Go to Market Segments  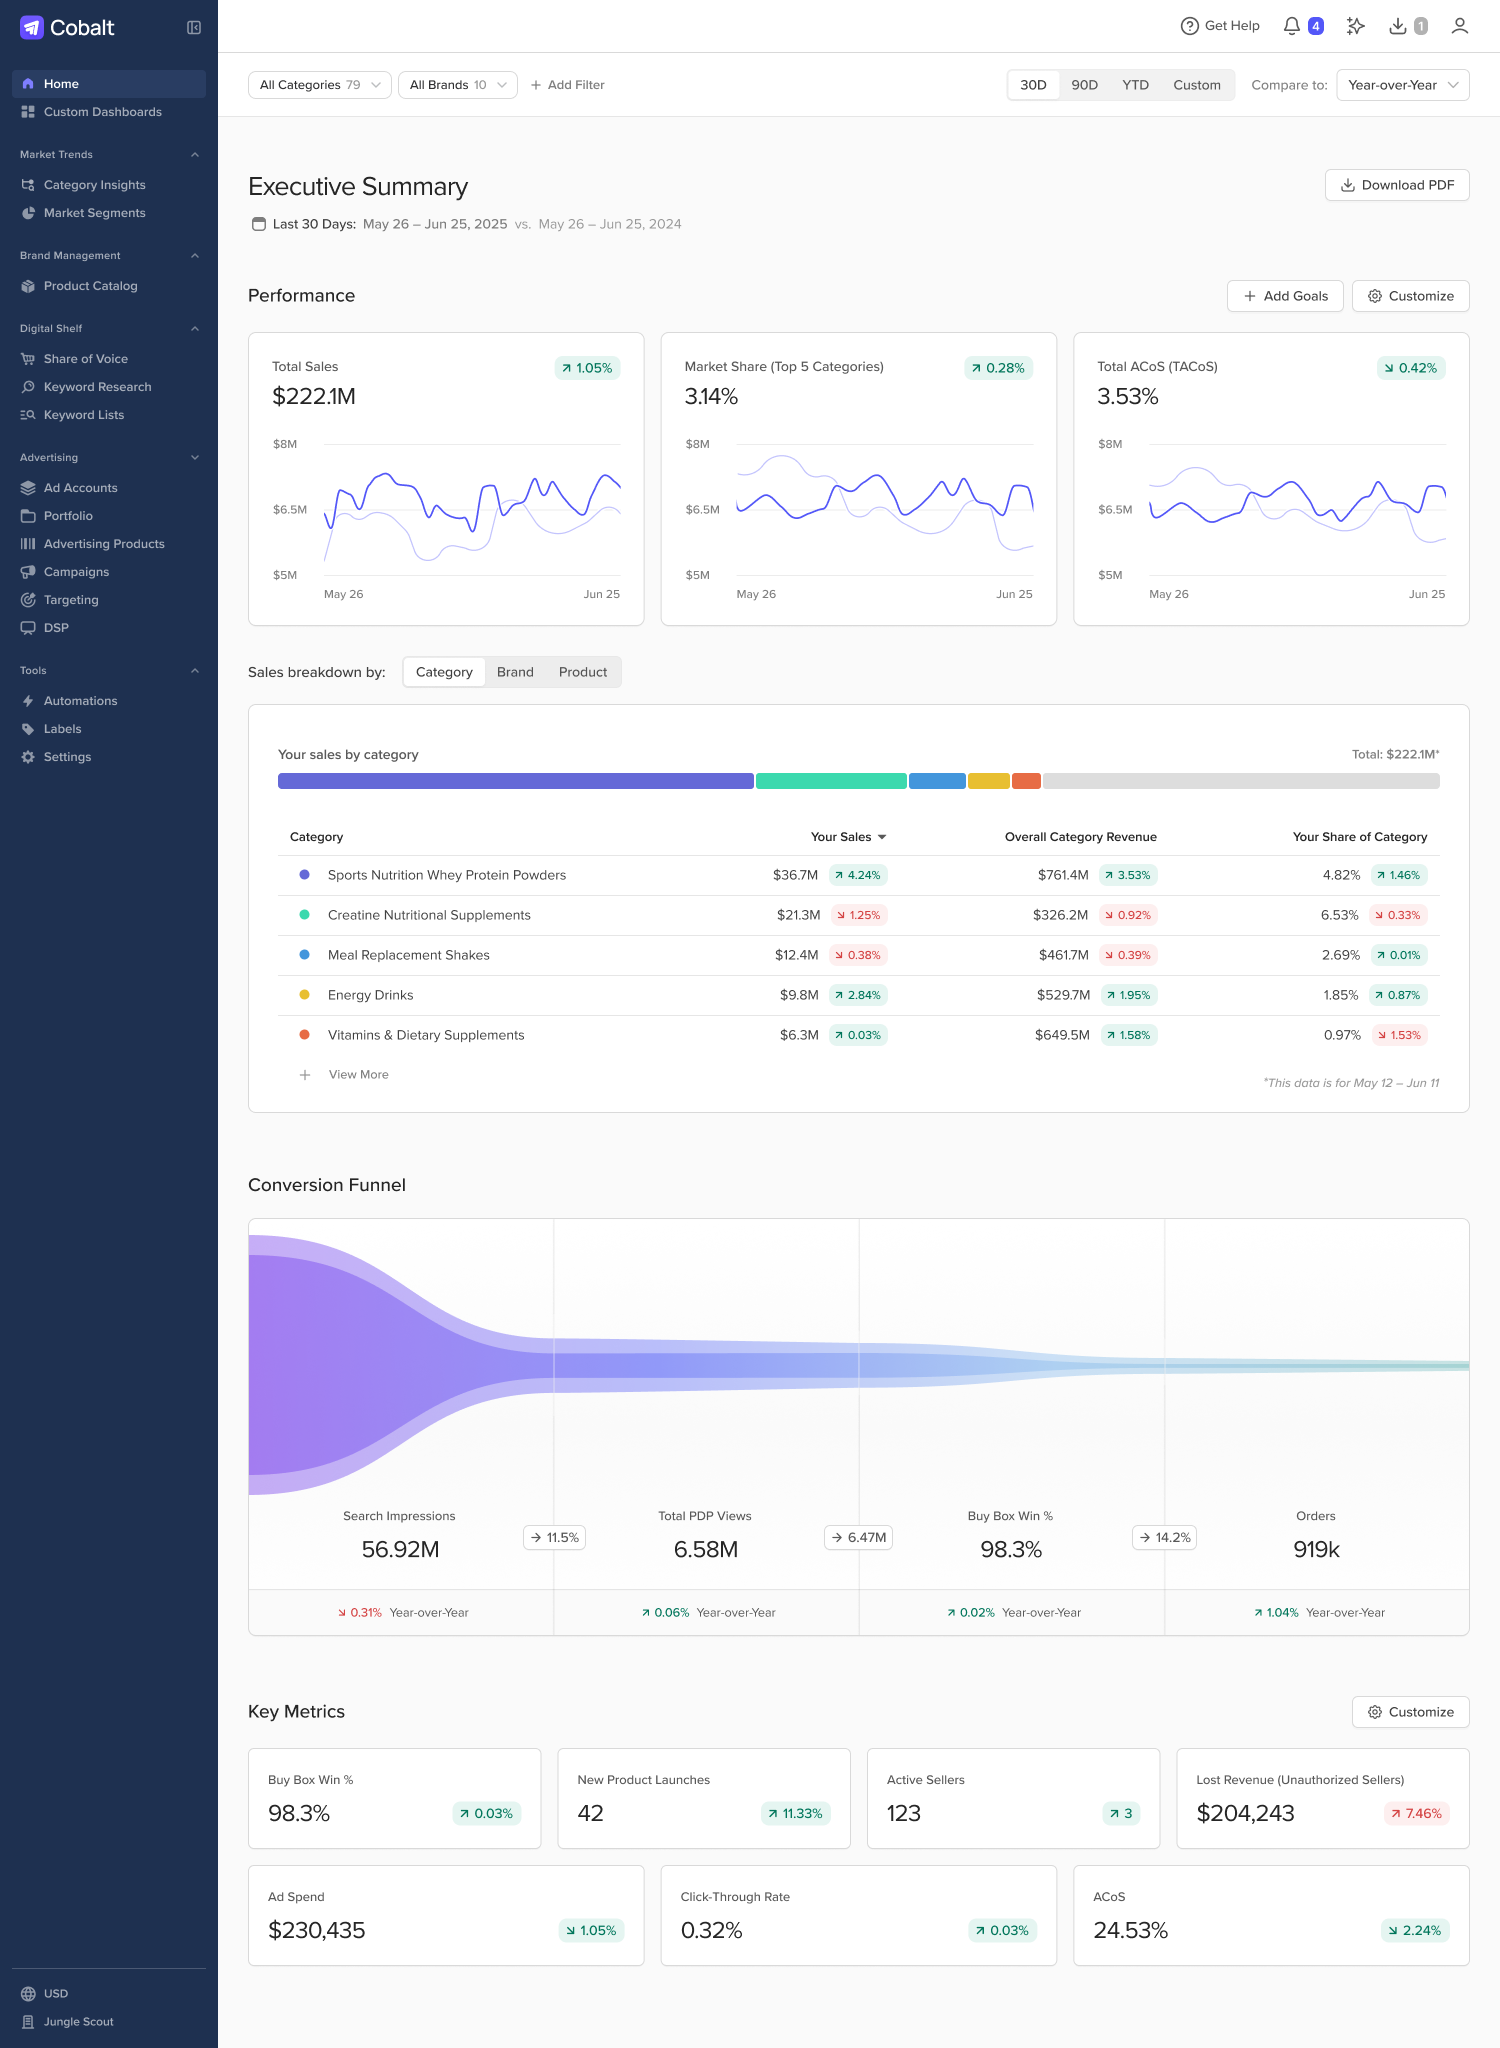tap(95, 213)
